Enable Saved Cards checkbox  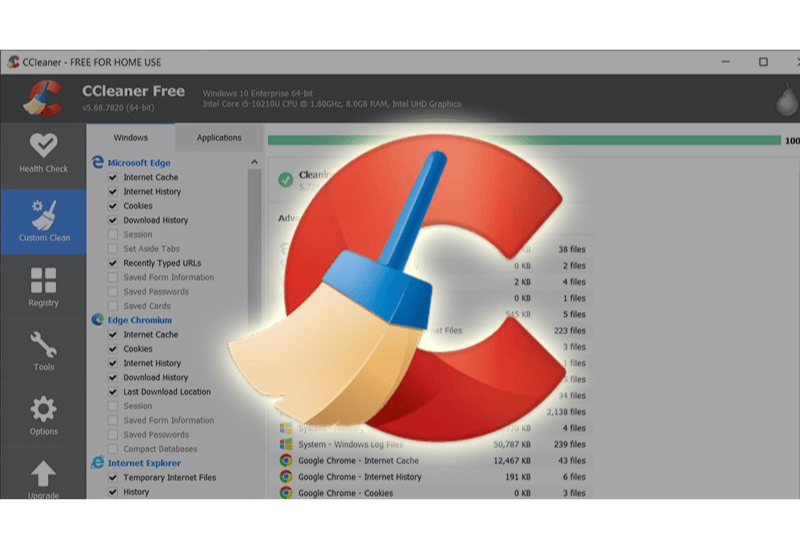pyautogui.click(x=113, y=306)
